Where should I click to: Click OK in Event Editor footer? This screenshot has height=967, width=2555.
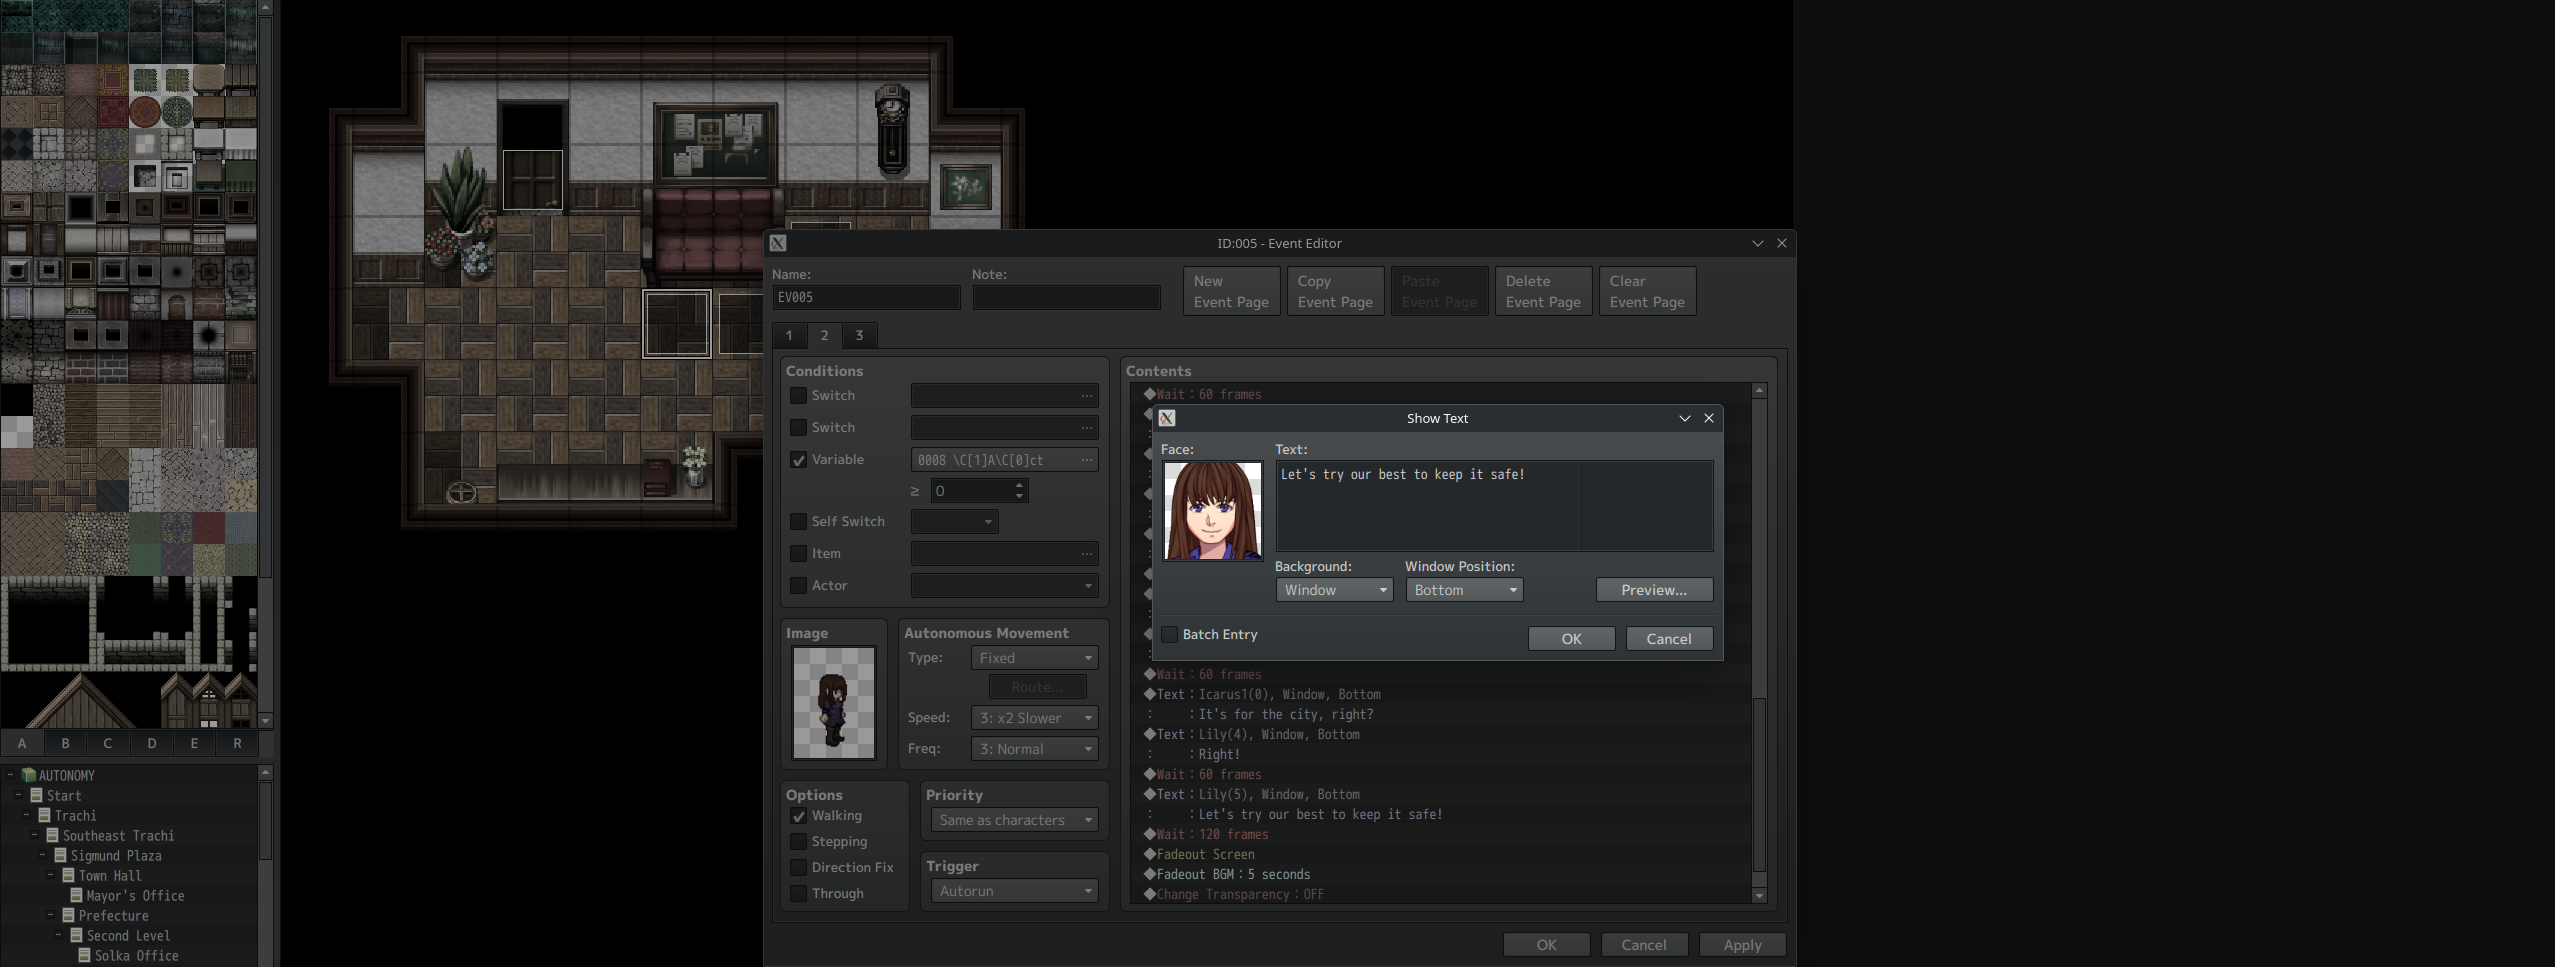pos(1546,945)
